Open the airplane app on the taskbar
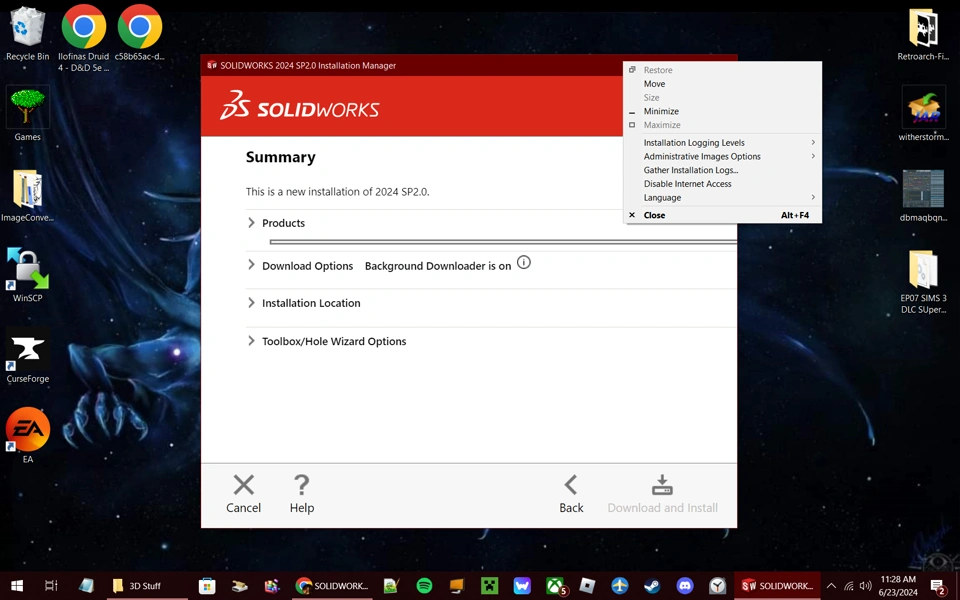Image resolution: width=960 pixels, height=600 pixels. pos(620,586)
